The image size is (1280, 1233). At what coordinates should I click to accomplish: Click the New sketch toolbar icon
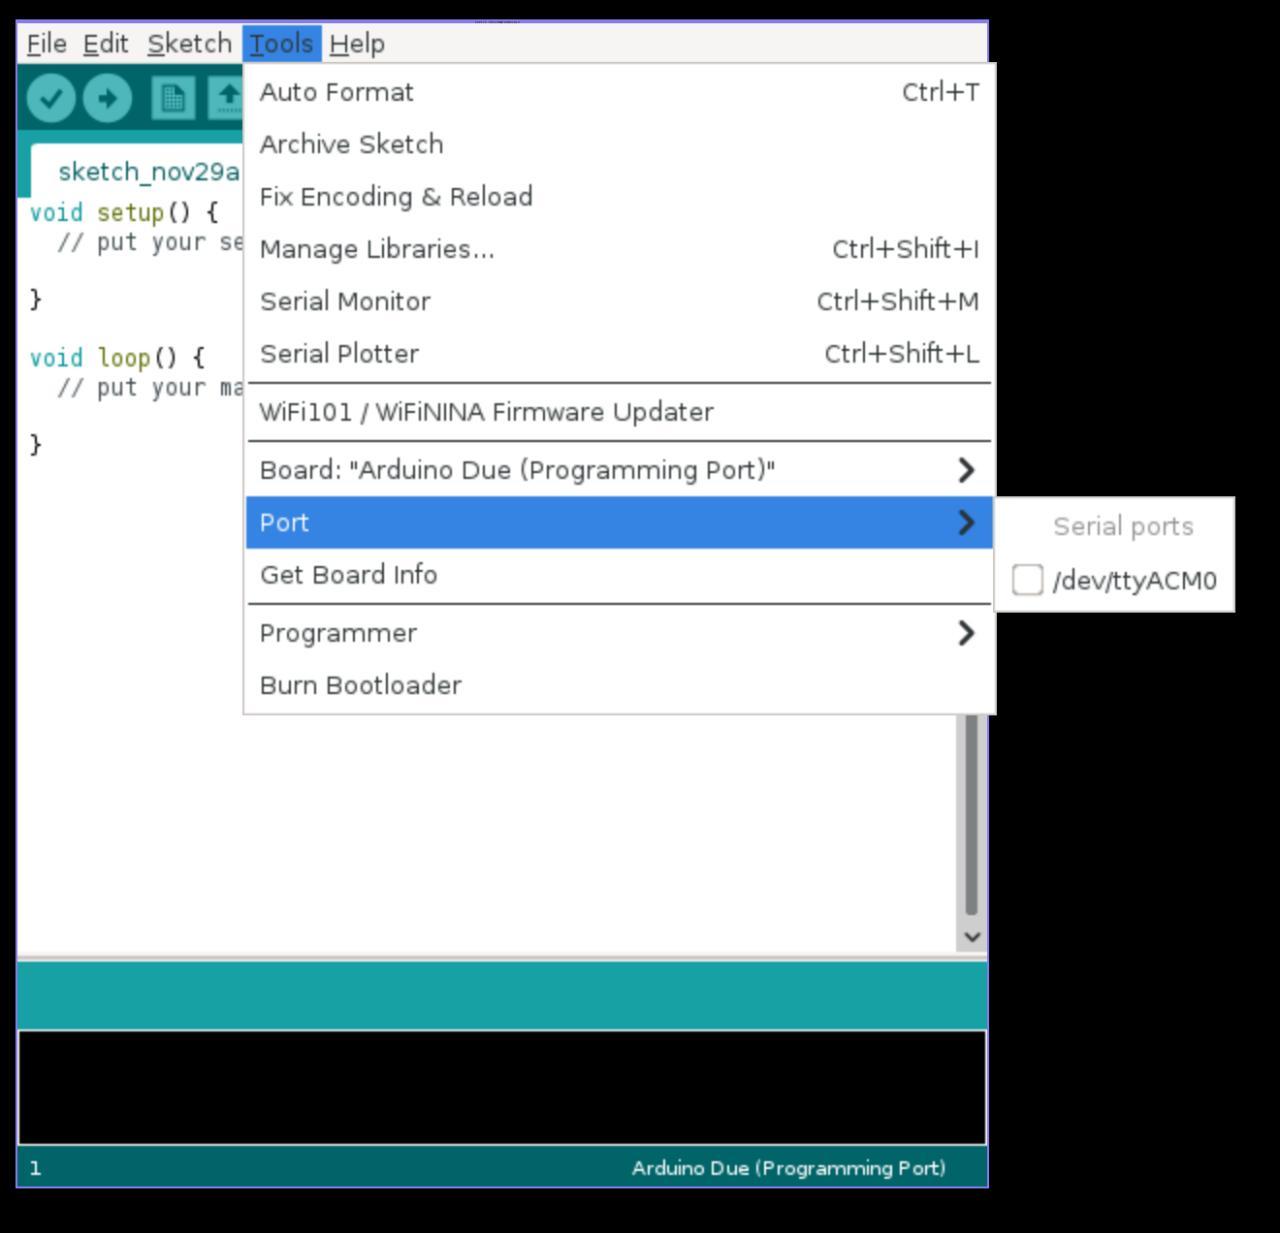coord(173,98)
